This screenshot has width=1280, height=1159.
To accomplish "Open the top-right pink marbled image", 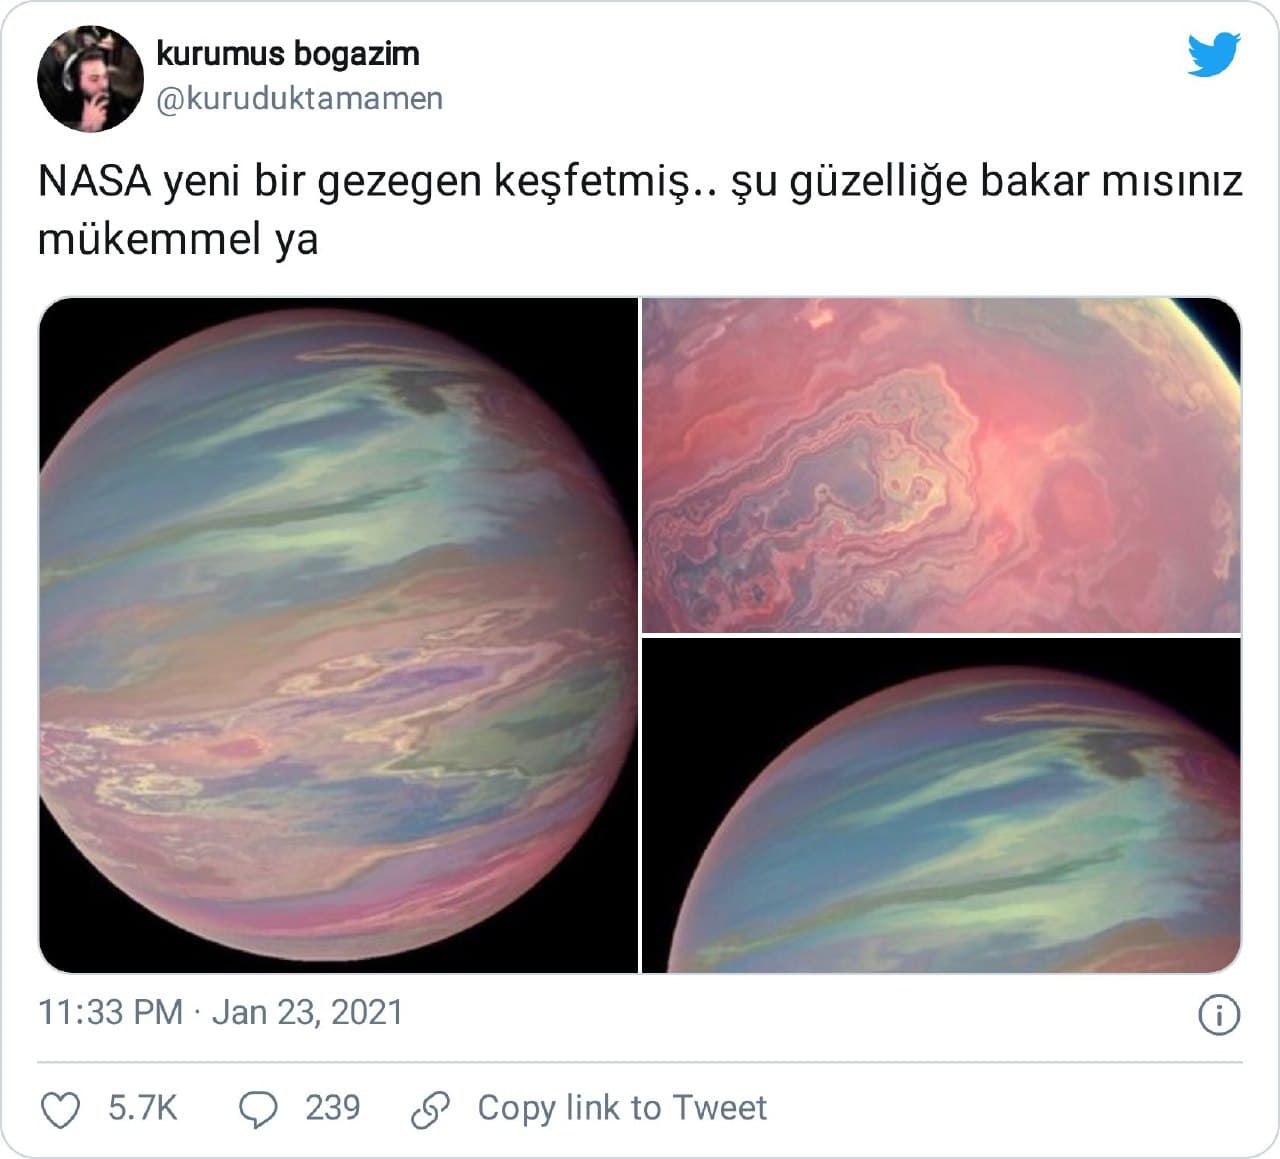I will [941, 465].
